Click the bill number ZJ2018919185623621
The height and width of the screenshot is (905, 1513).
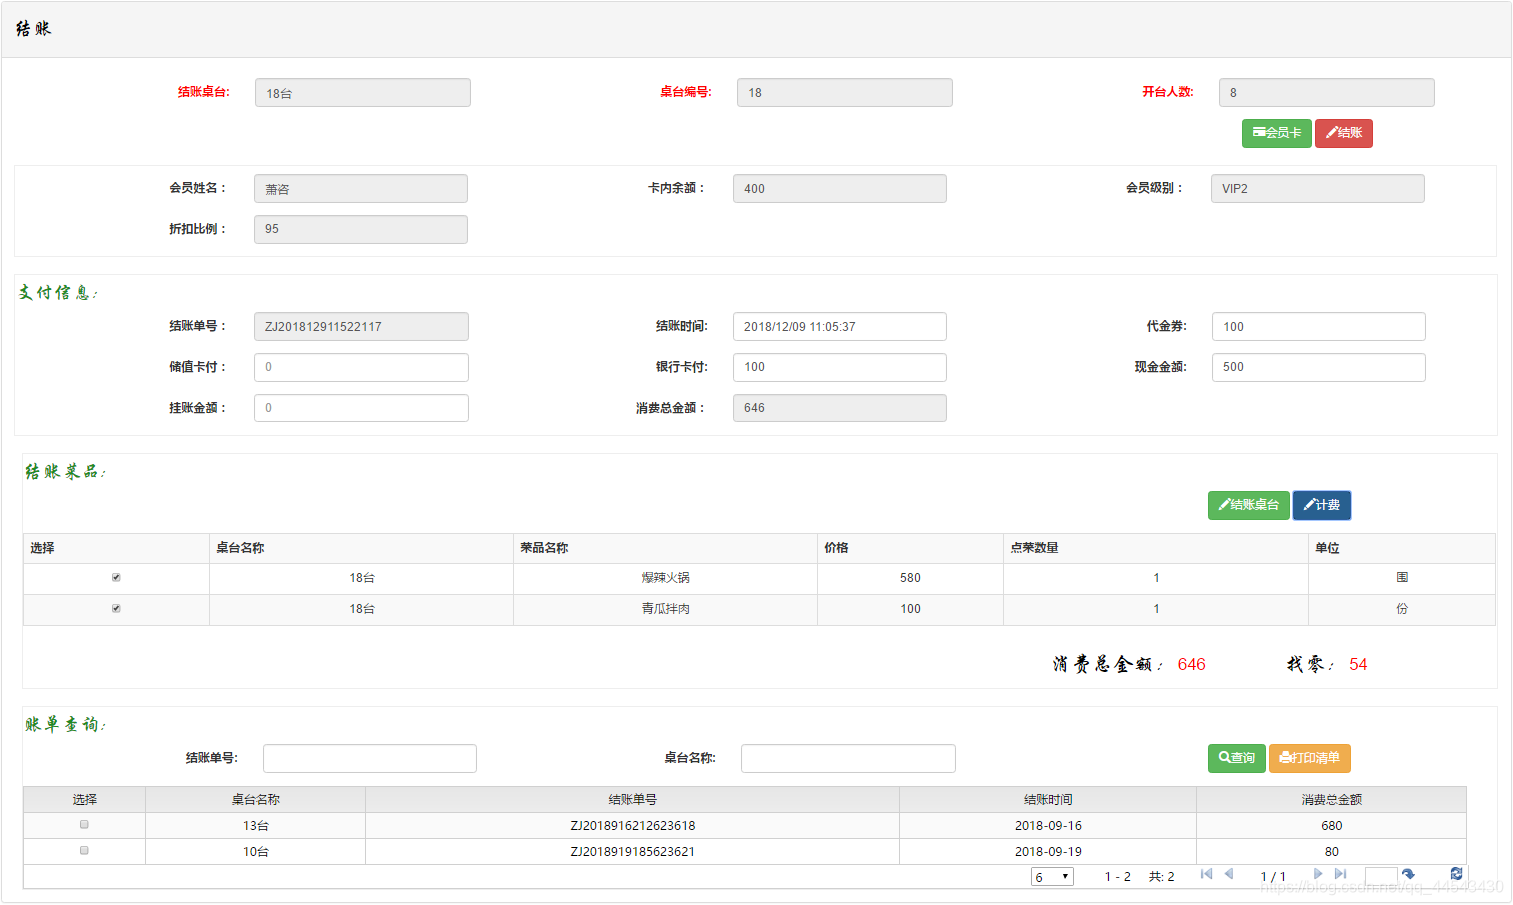pos(632,852)
